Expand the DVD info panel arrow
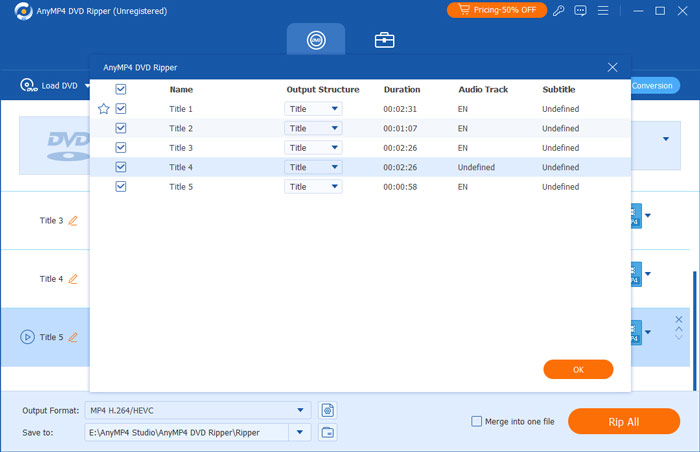This screenshot has width=700, height=452. [x=666, y=139]
